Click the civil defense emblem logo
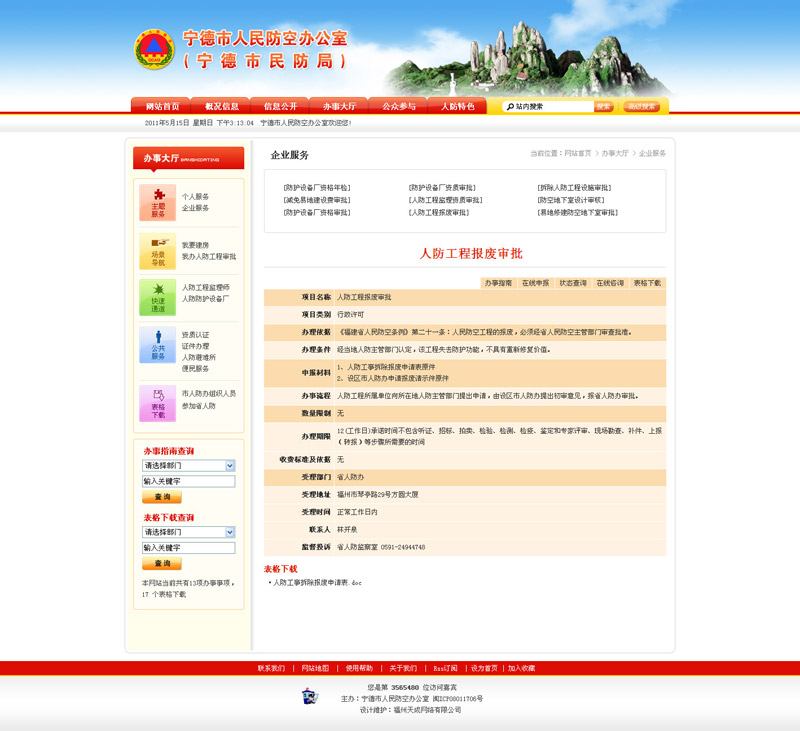The width and height of the screenshot is (800, 731). pos(154,50)
